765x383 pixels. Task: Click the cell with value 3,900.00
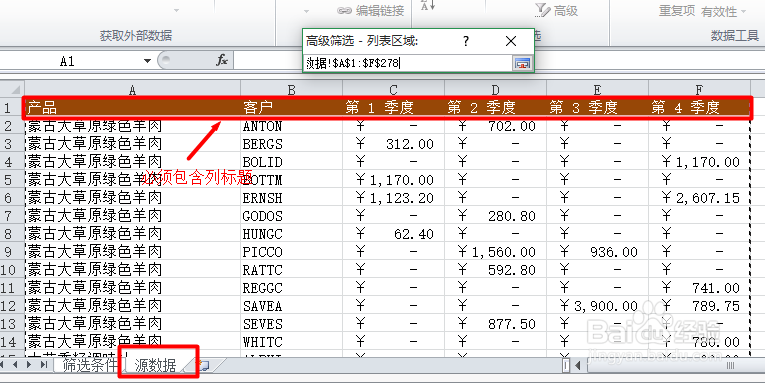point(597,306)
